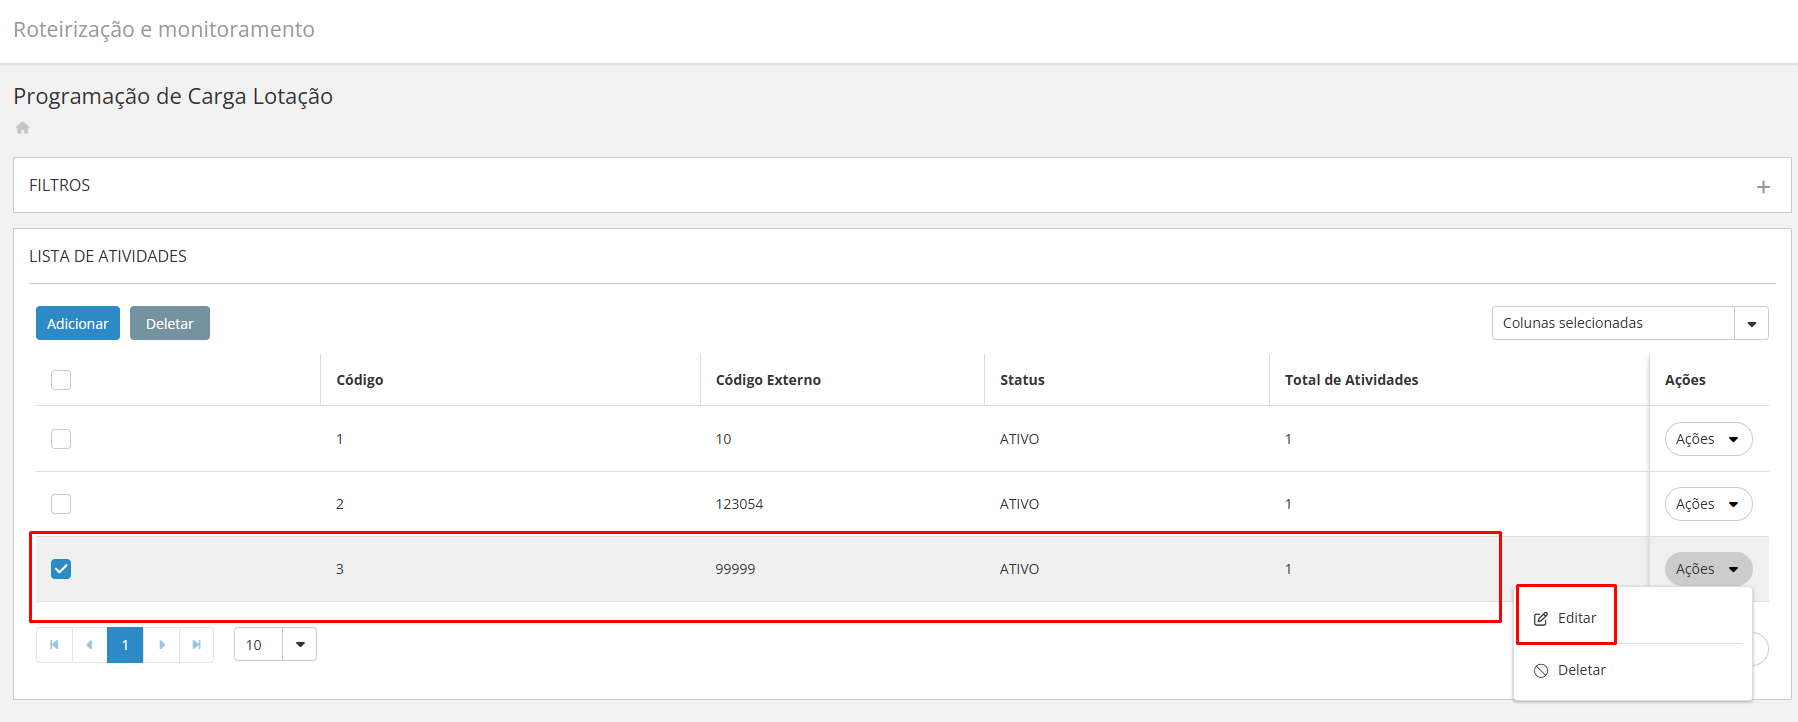Click the gray Deletar button above table
1798x722 pixels.
pyautogui.click(x=170, y=324)
